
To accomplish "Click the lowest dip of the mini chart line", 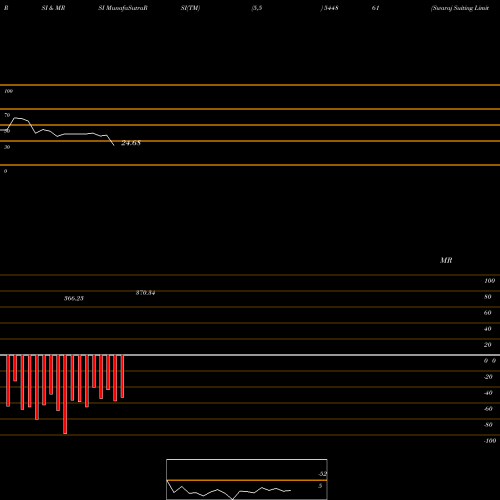I will (233, 499).
